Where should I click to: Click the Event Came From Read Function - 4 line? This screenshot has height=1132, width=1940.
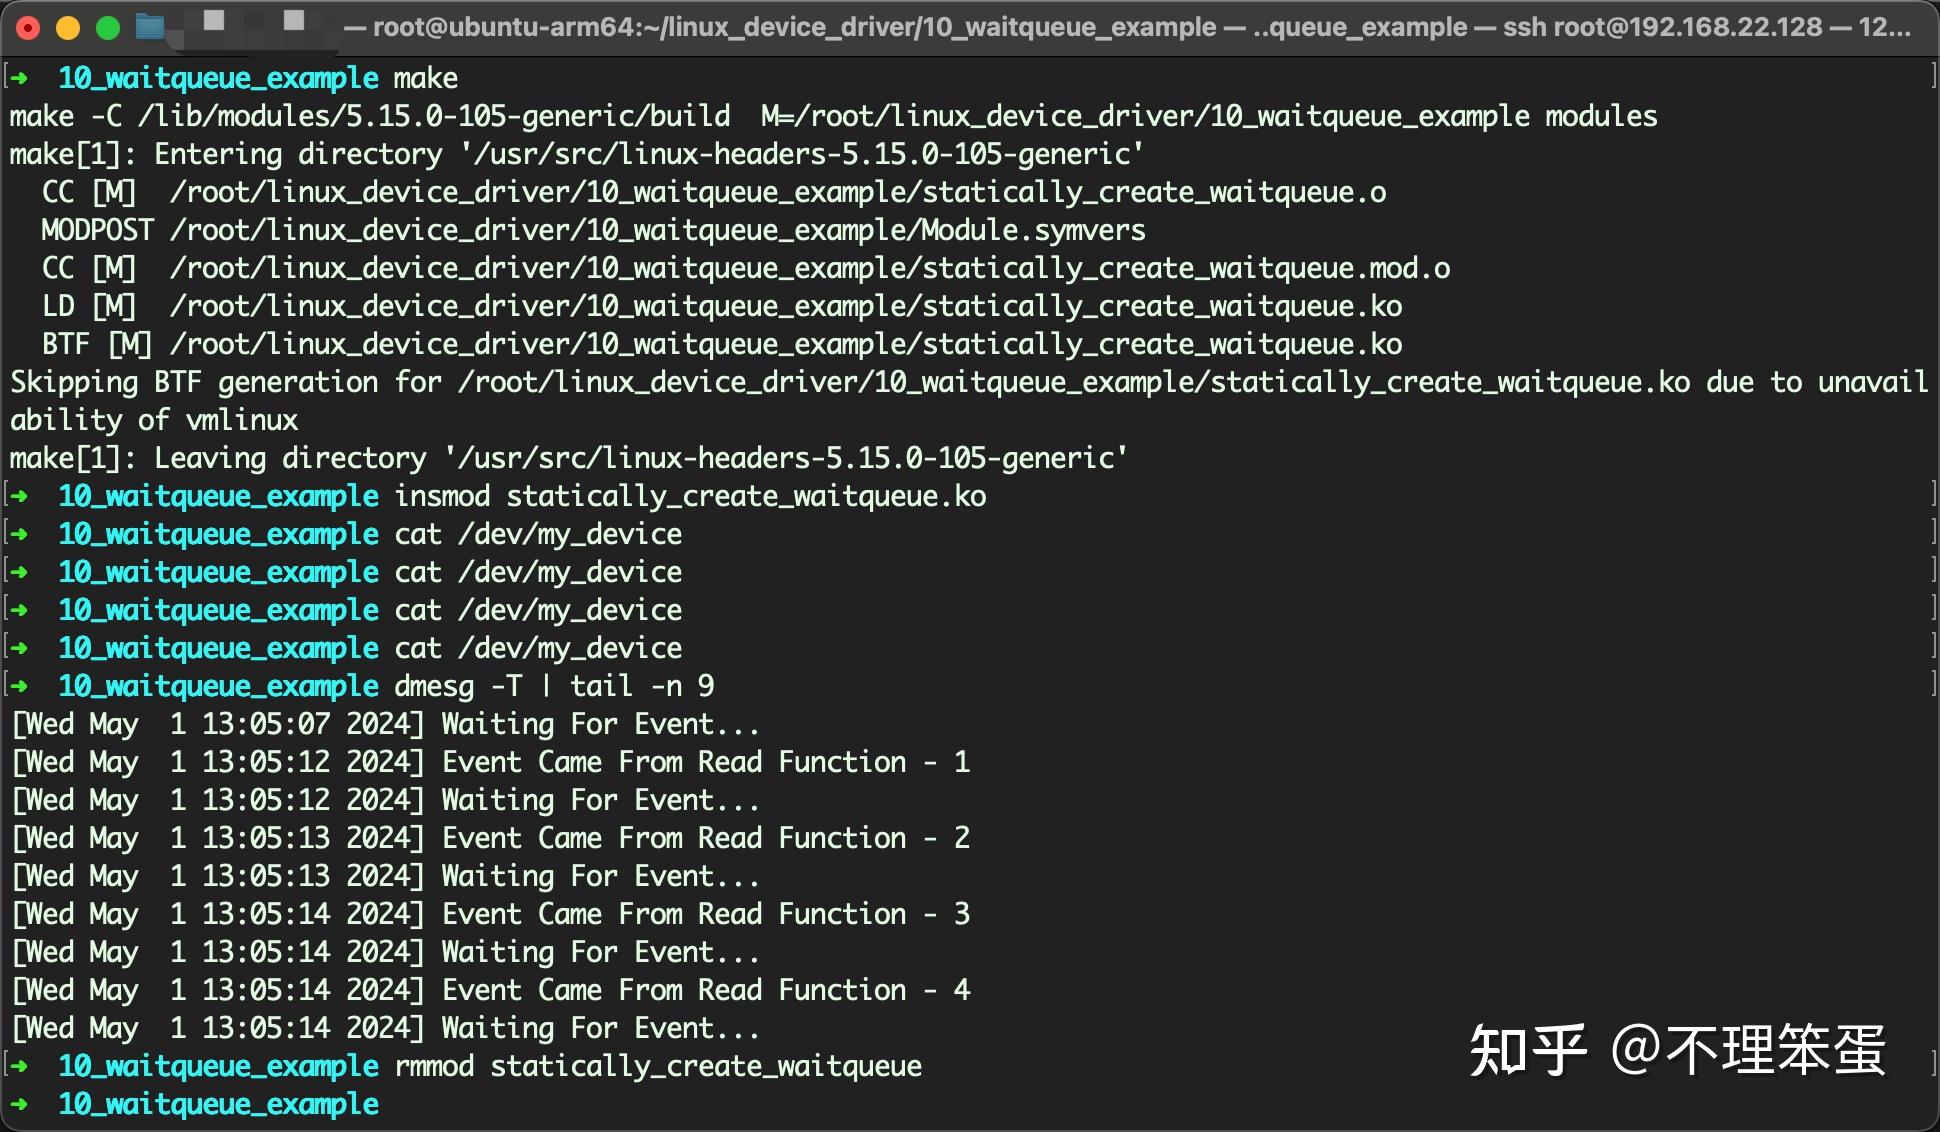click(490, 990)
